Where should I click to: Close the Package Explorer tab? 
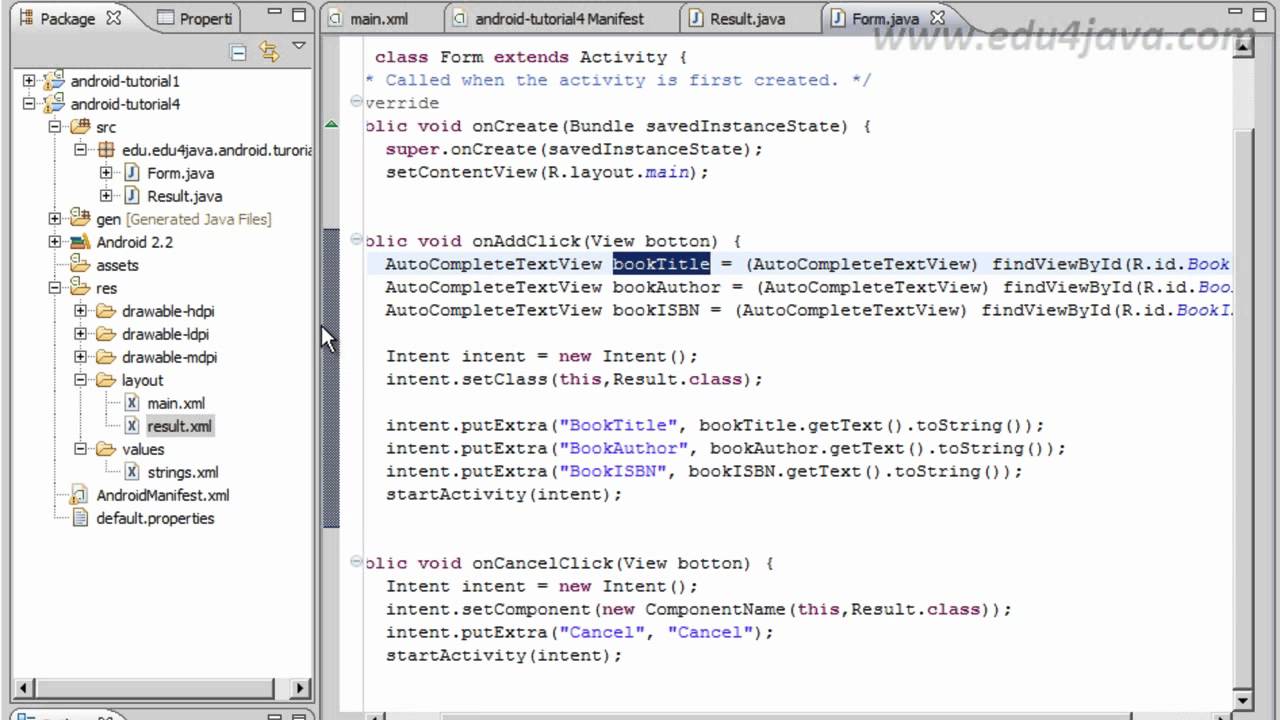tap(113, 18)
